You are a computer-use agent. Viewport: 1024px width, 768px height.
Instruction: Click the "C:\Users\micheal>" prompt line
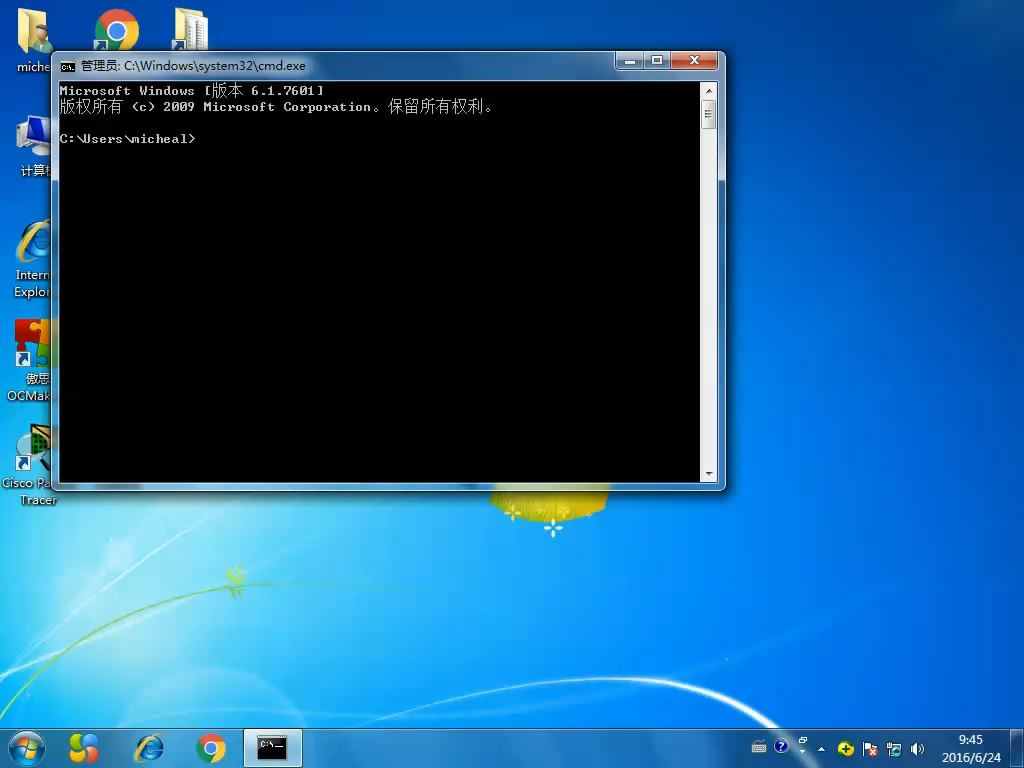pos(127,138)
